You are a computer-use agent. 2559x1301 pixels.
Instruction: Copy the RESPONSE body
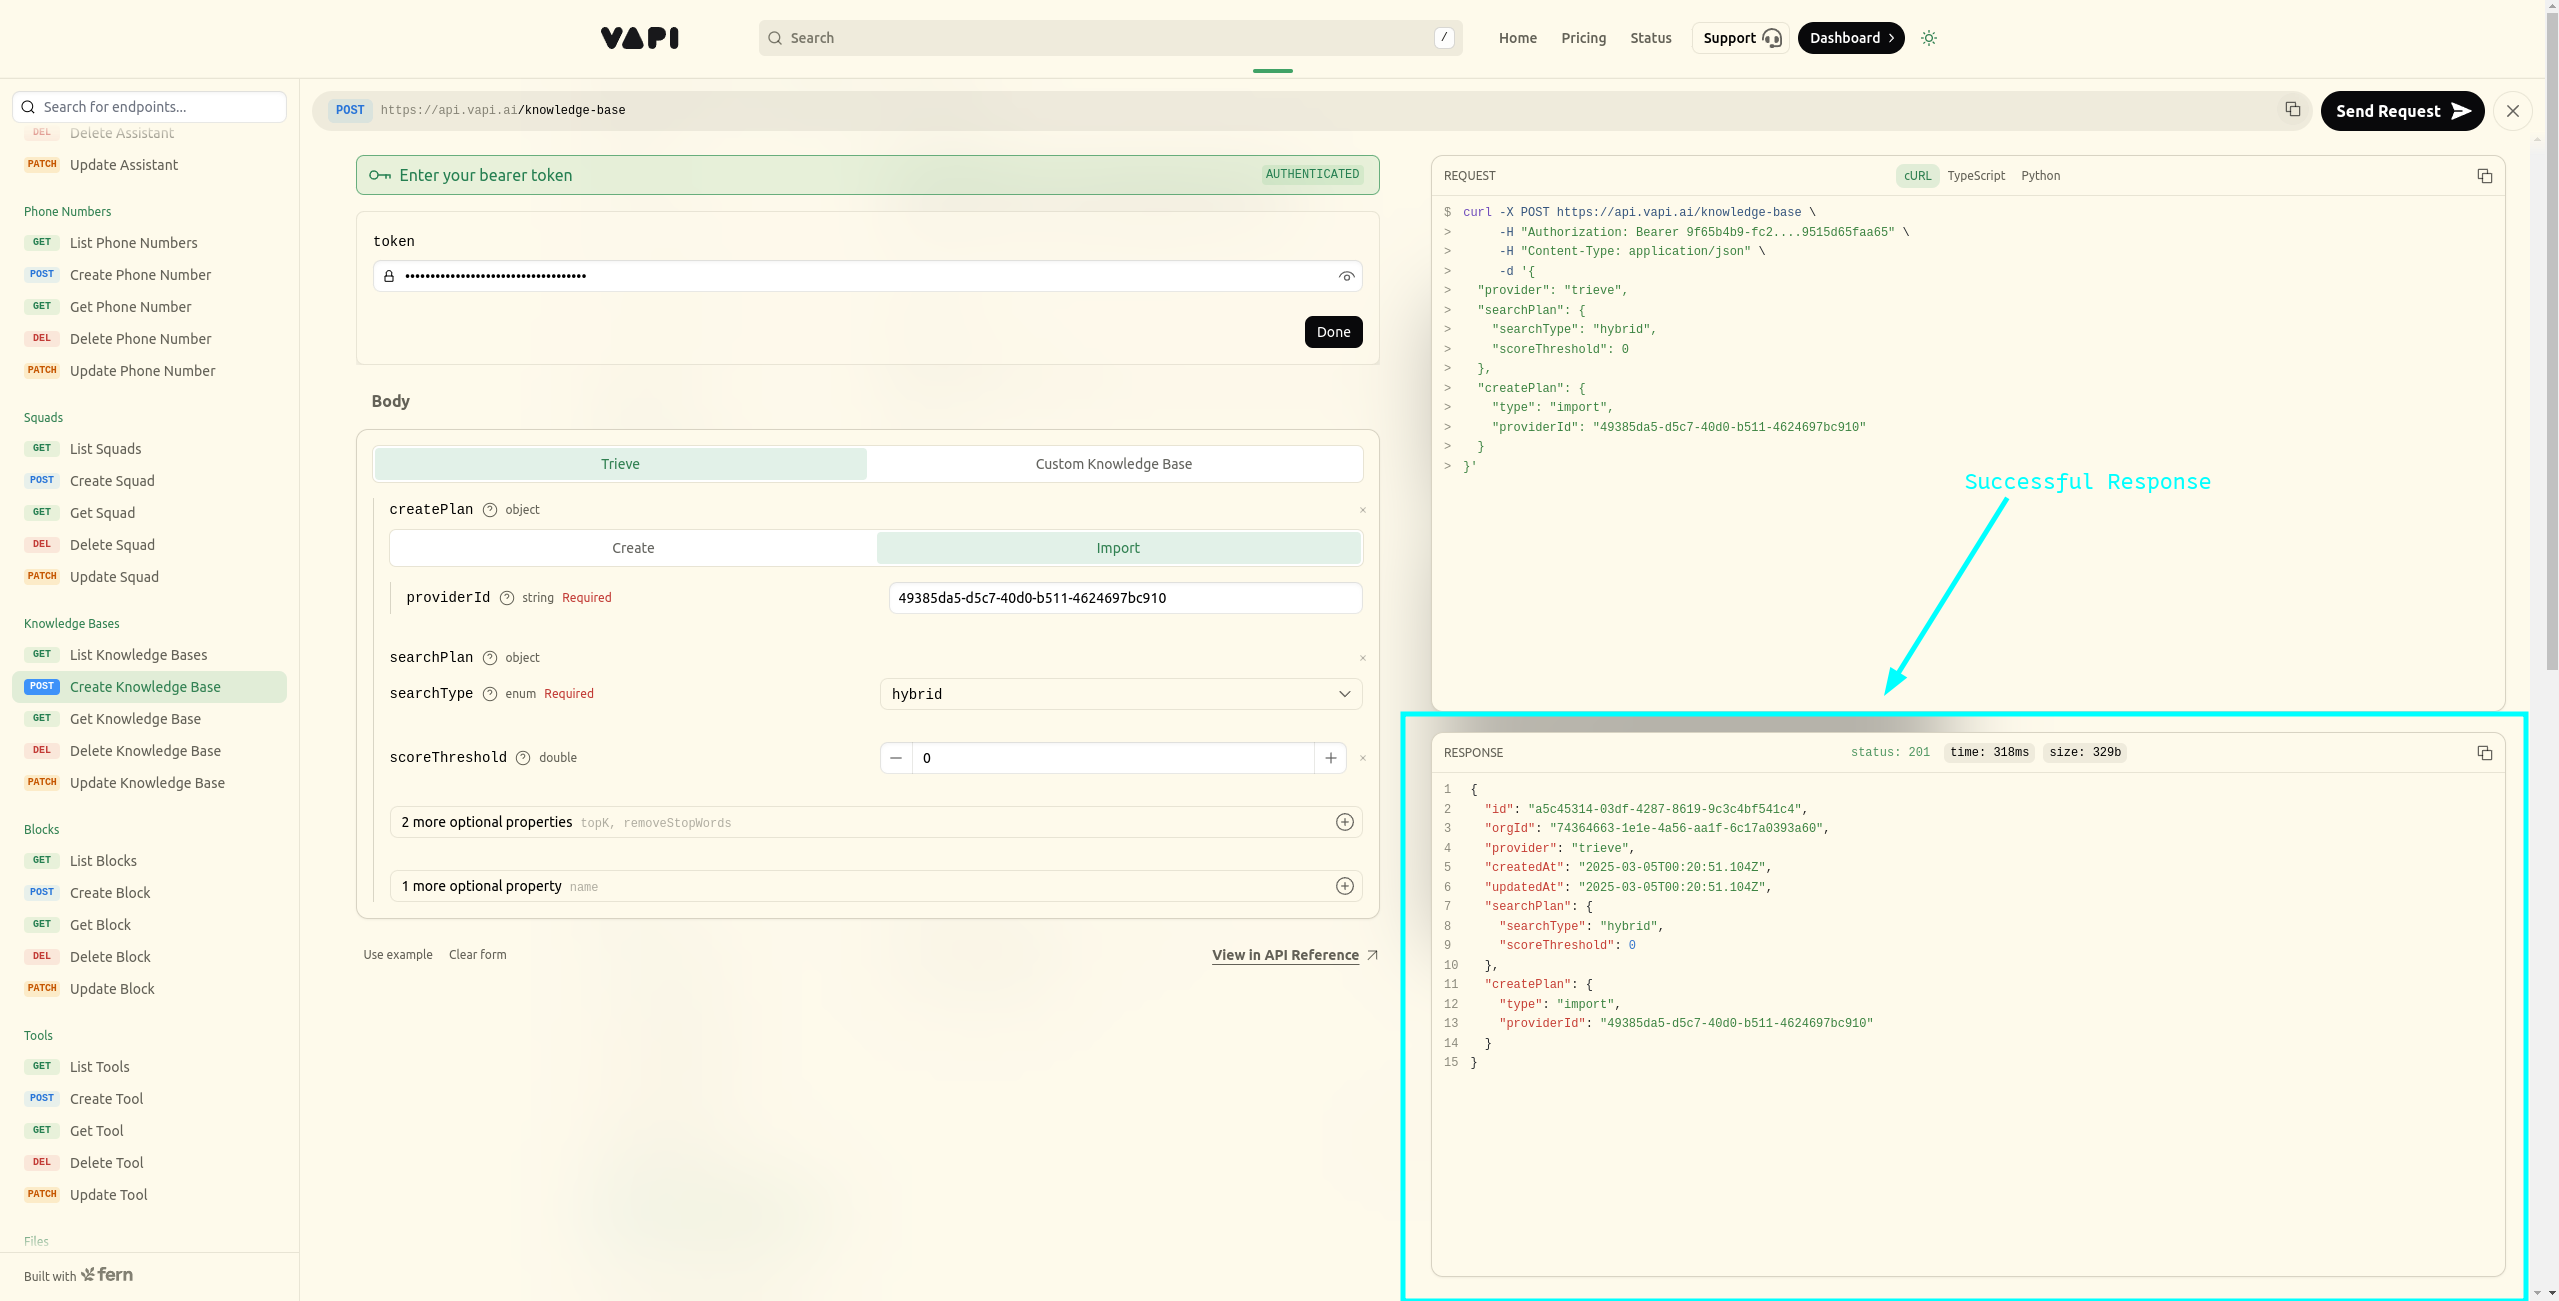click(2484, 753)
